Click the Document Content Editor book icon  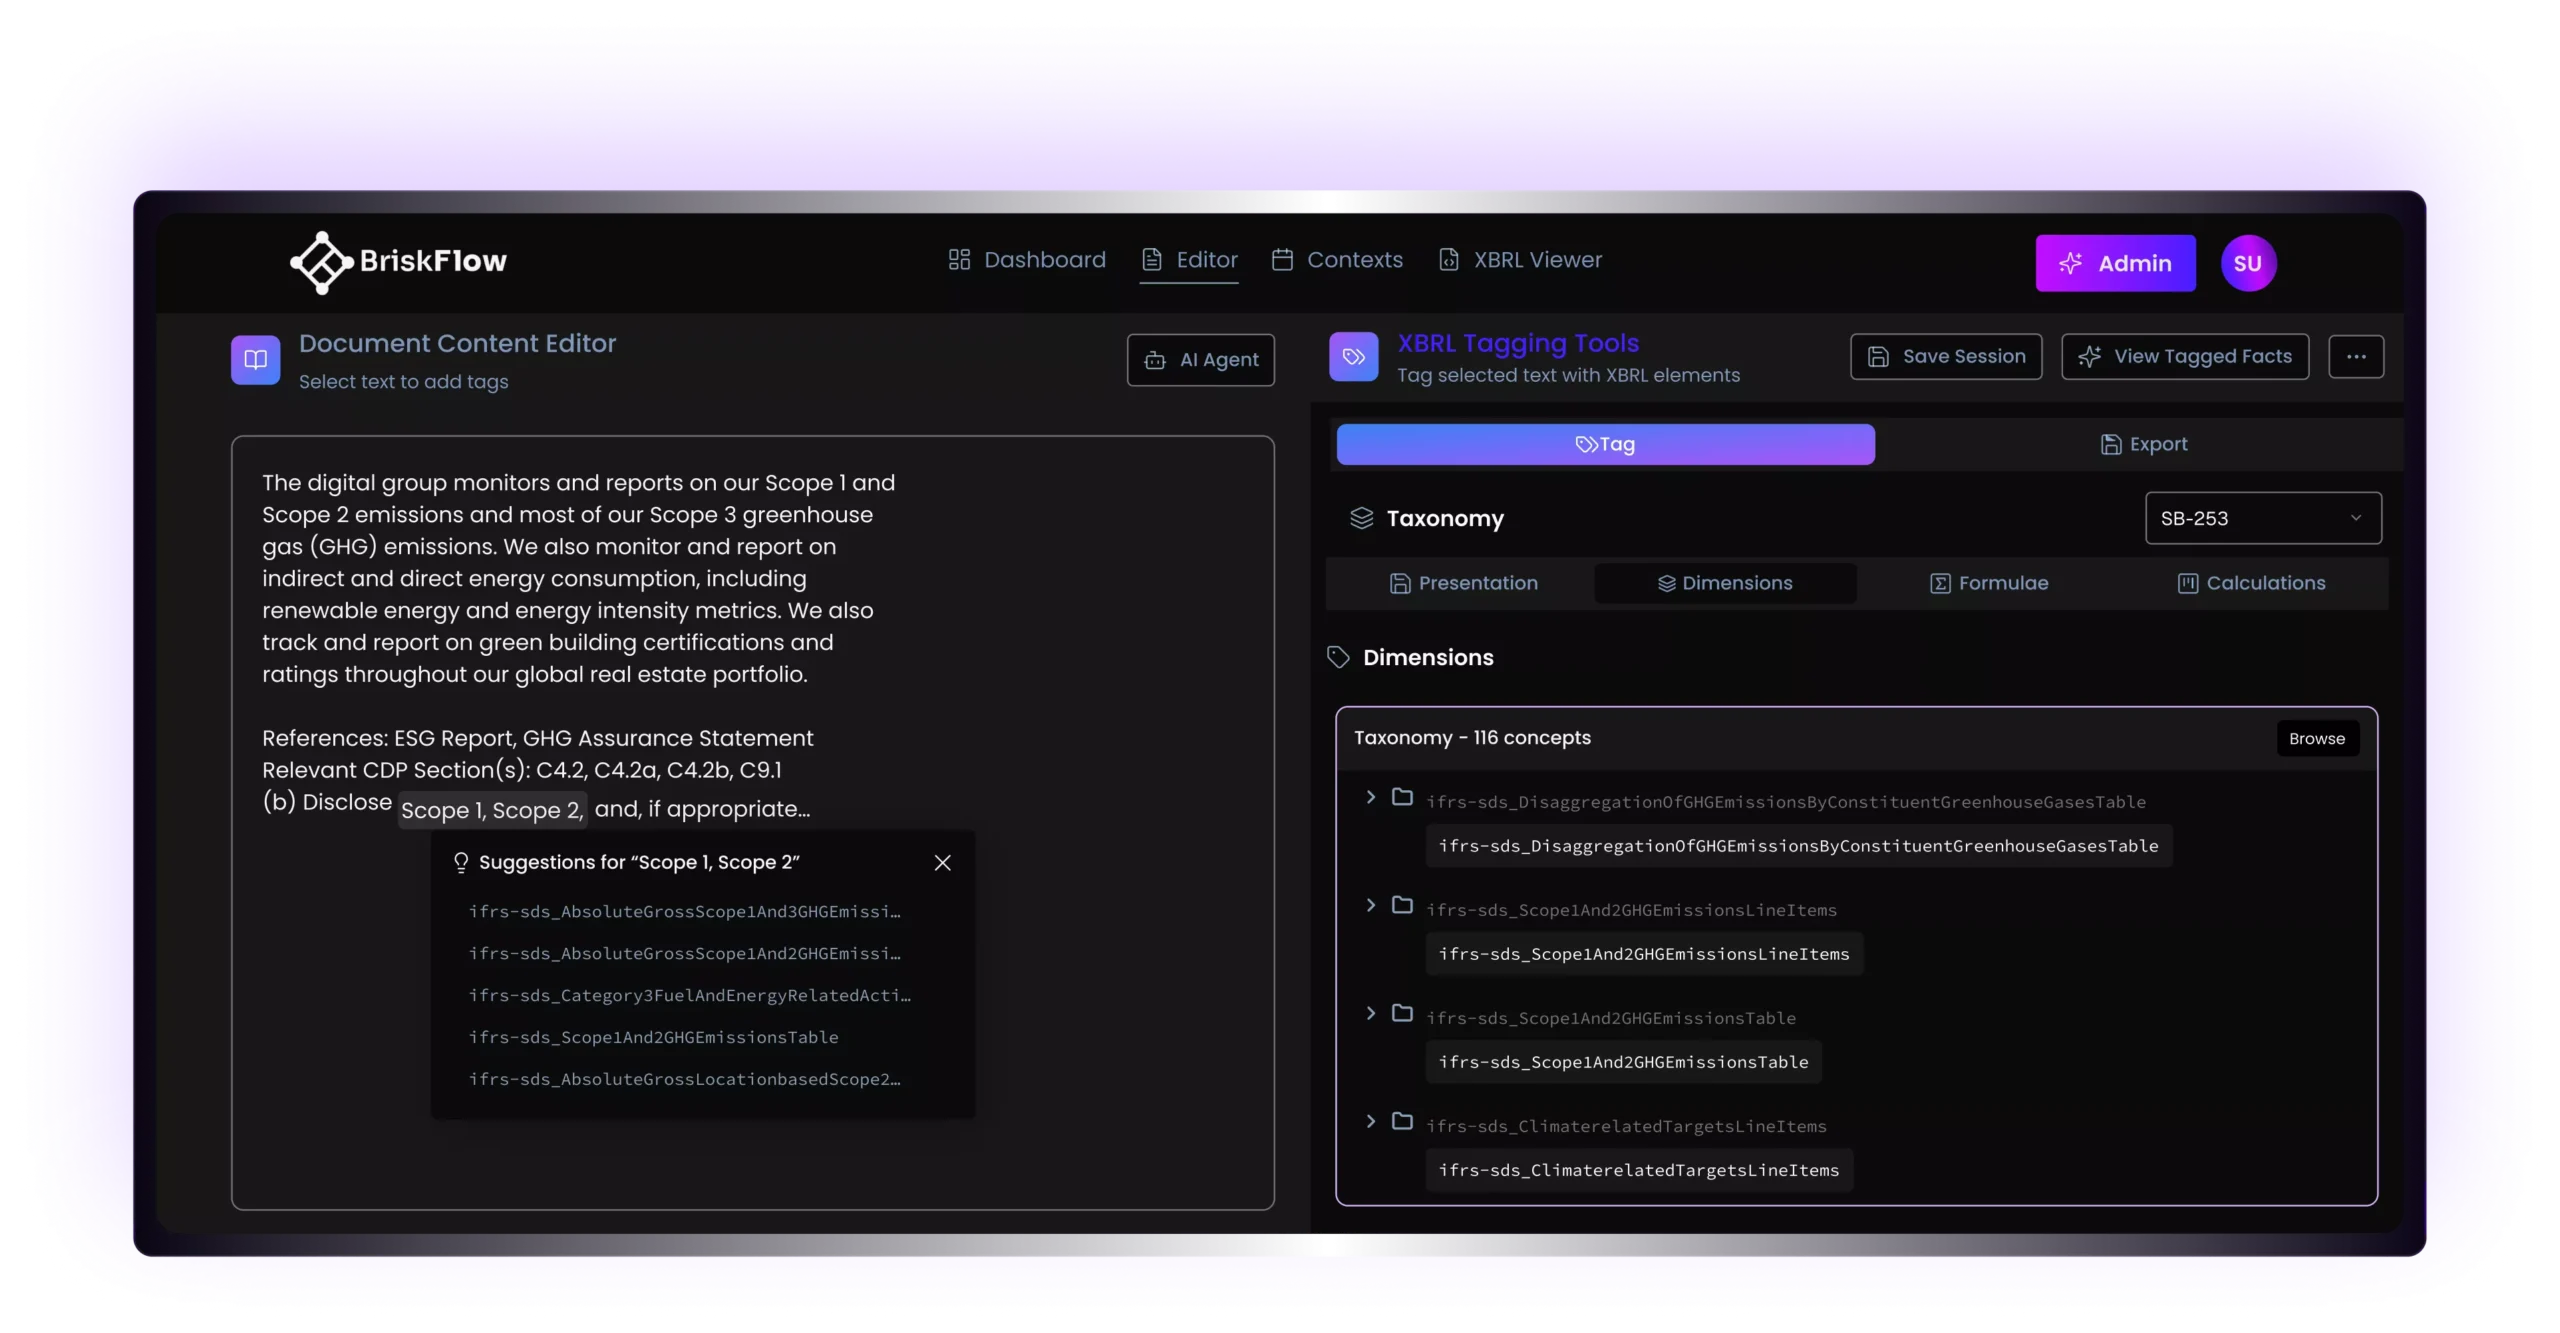(256, 360)
